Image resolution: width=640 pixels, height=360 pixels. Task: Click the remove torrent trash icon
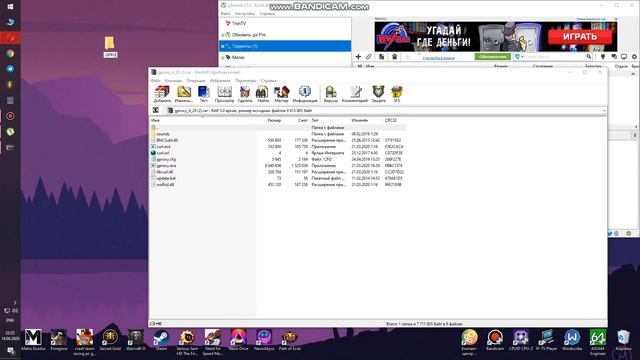pyautogui.click(x=394, y=57)
